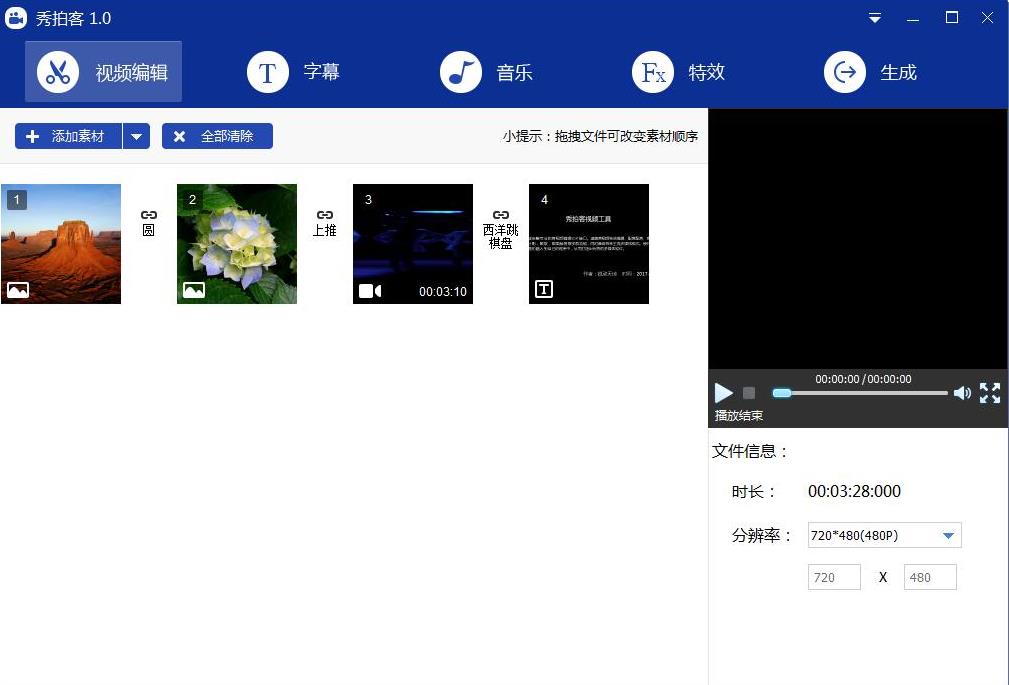Click the play button in preview
Viewport: 1009px width, 685px height.
[x=724, y=393]
